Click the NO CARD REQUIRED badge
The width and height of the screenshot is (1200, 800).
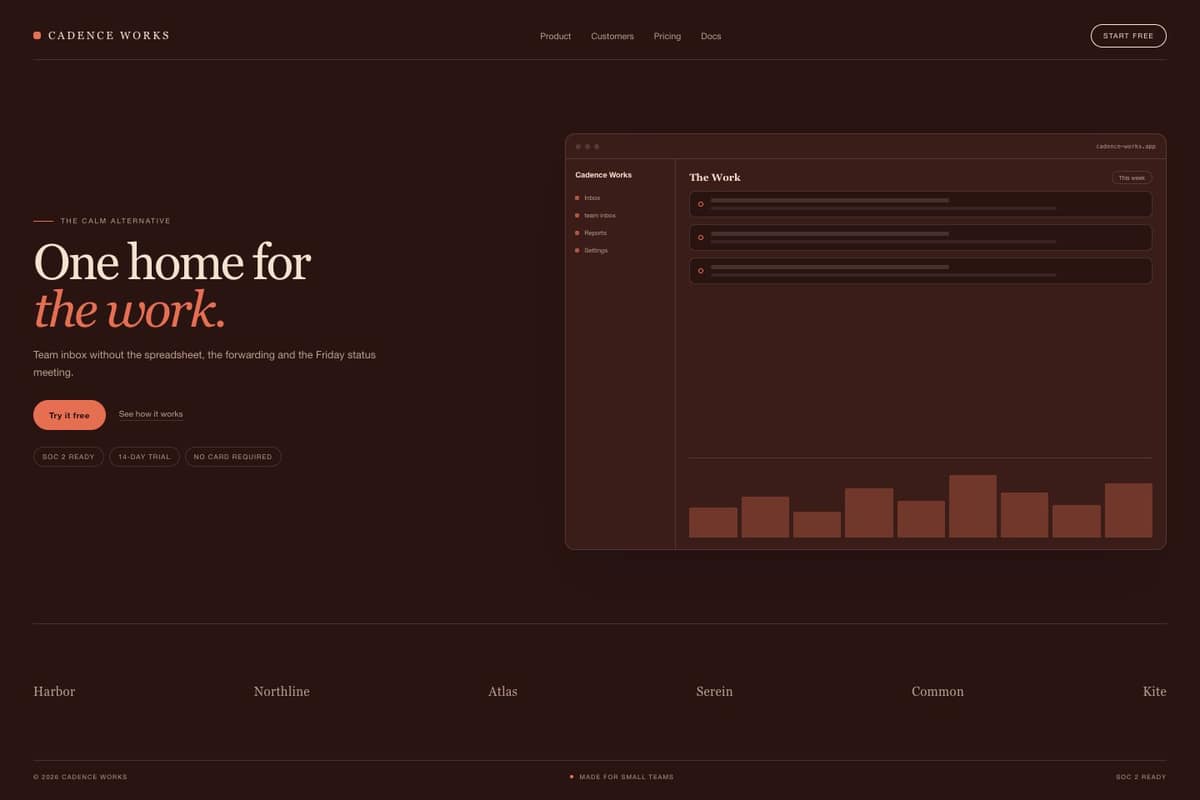point(233,457)
